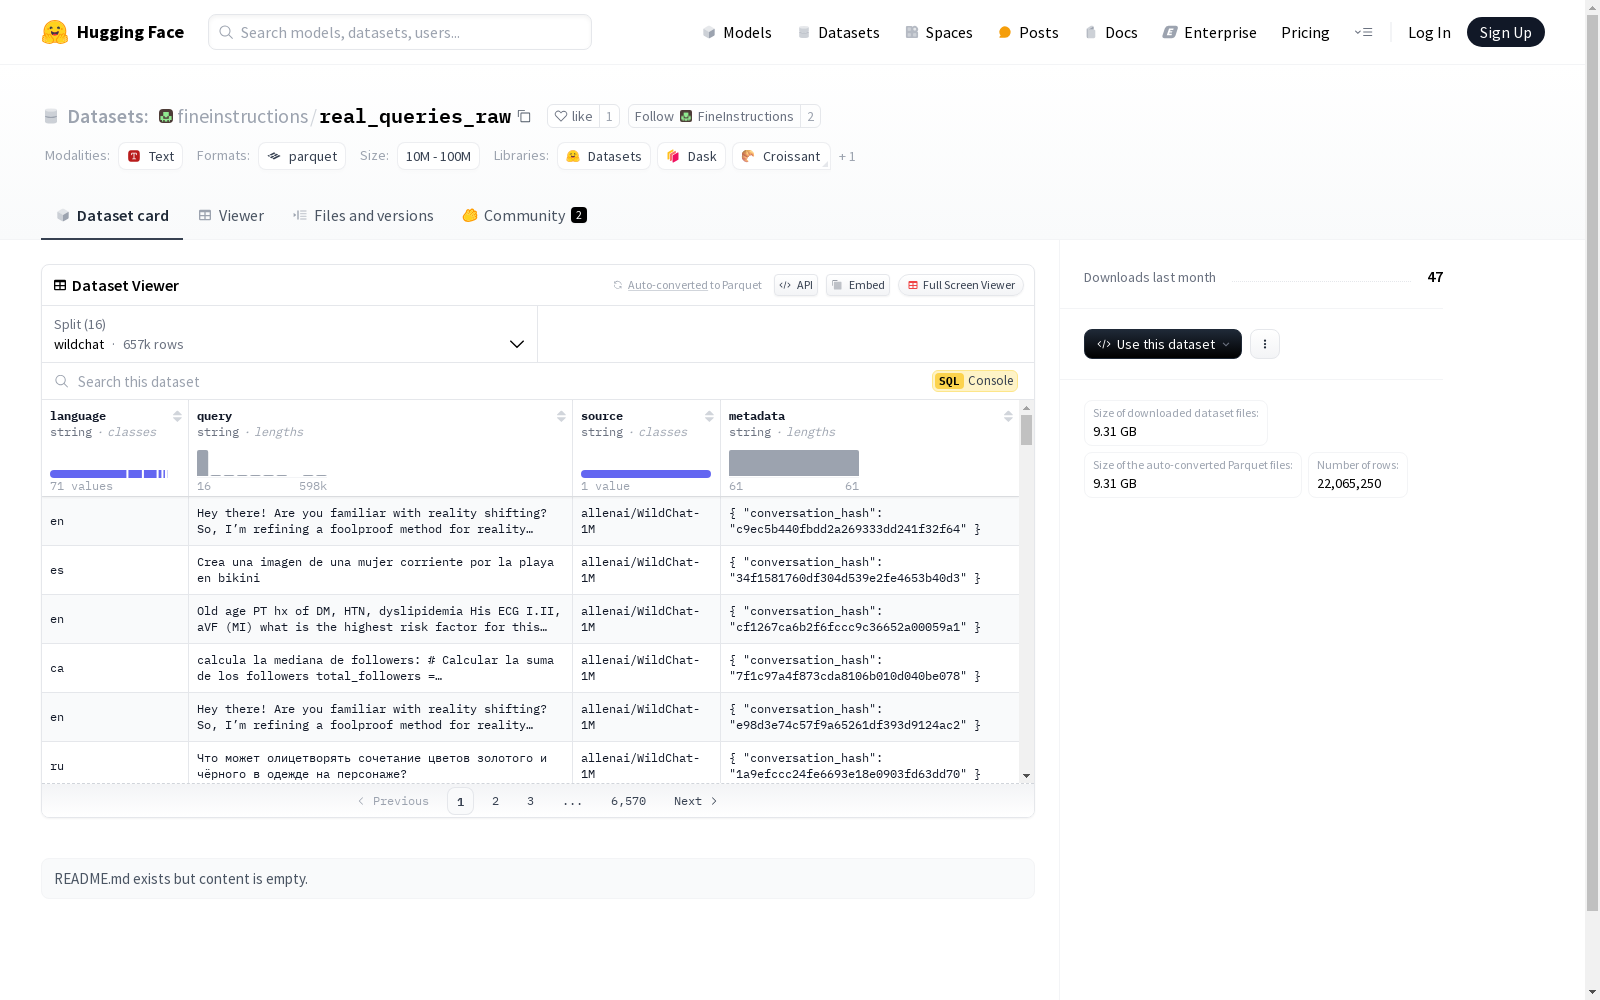Image resolution: width=1600 pixels, height=1000 pixels.
Task: Click the real_queries_raw dataset title
Action: [415, 116]
